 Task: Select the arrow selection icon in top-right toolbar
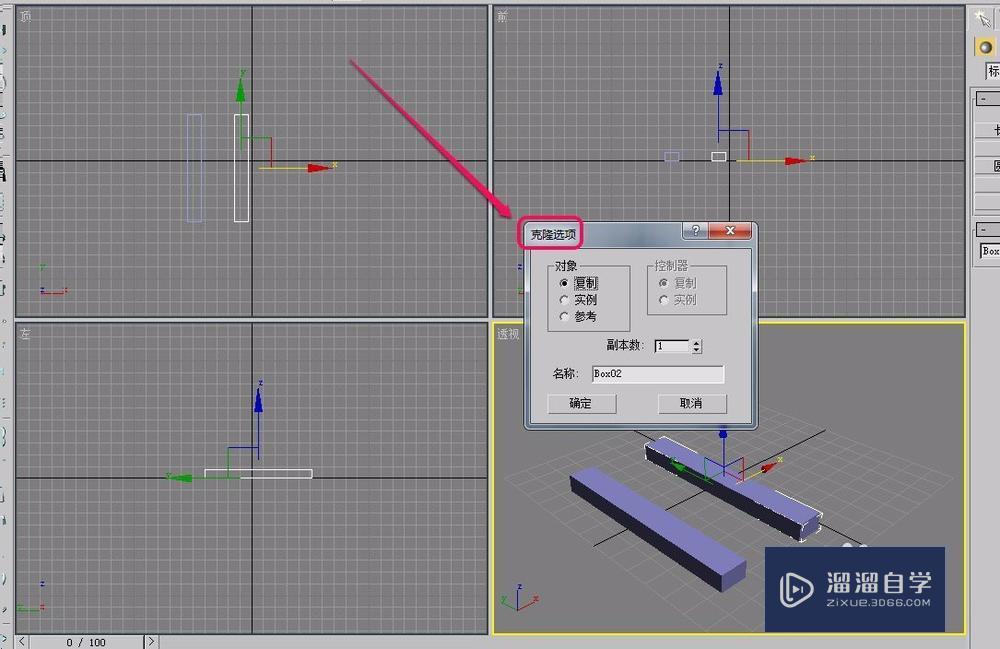[x=981, y=18]
